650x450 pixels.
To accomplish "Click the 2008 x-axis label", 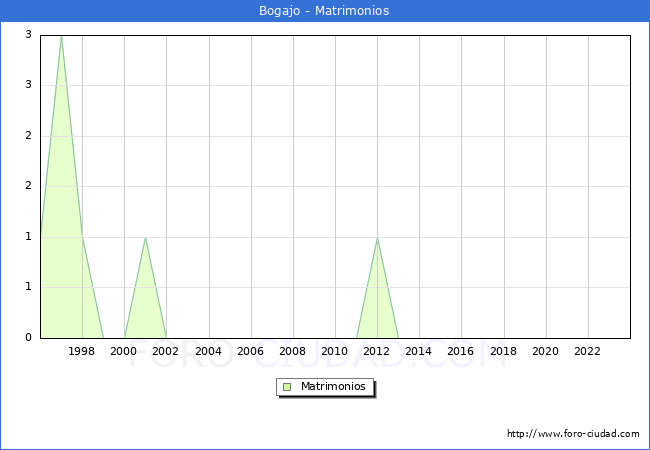I will 293,351.
